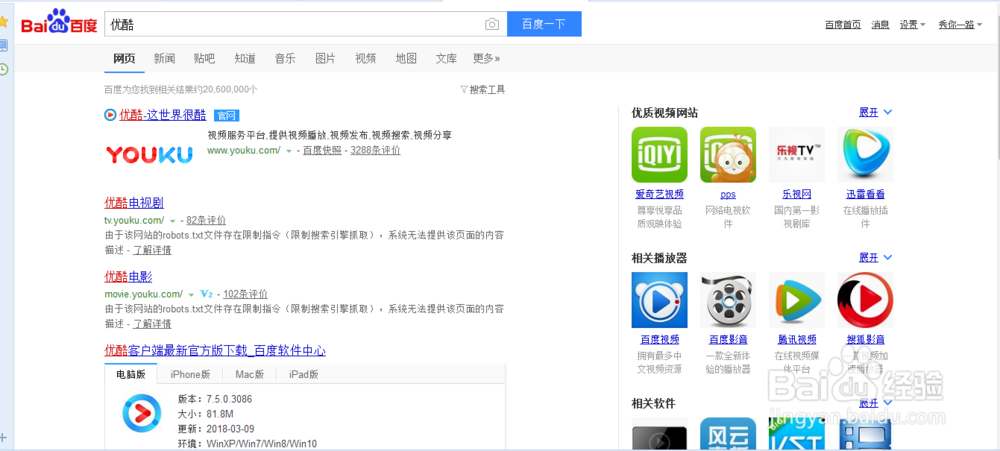Click the Baidu logo
1000x451 pixels.
[59, 23]
